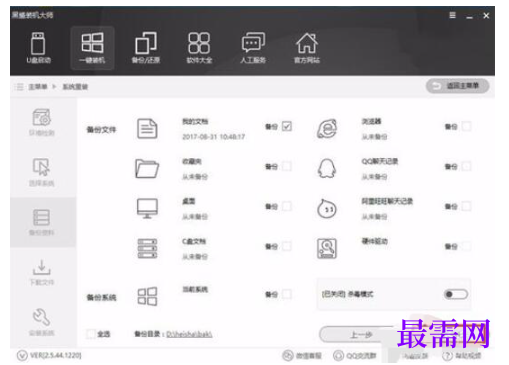Screen dimensions: 509x365
Task: Click the 备份资料 step in sidebar
Action: coord(42,222)
